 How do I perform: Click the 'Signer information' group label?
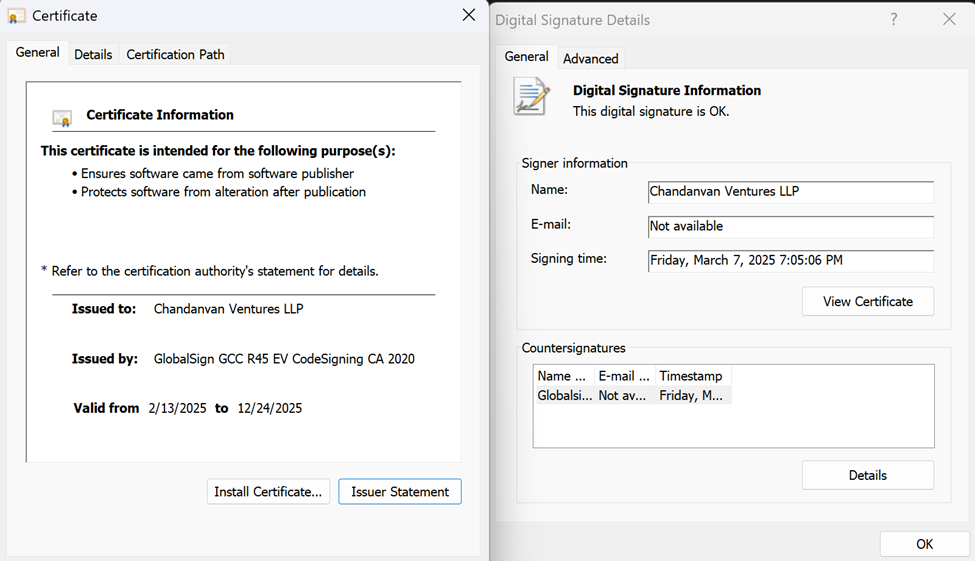coord(575,164)
